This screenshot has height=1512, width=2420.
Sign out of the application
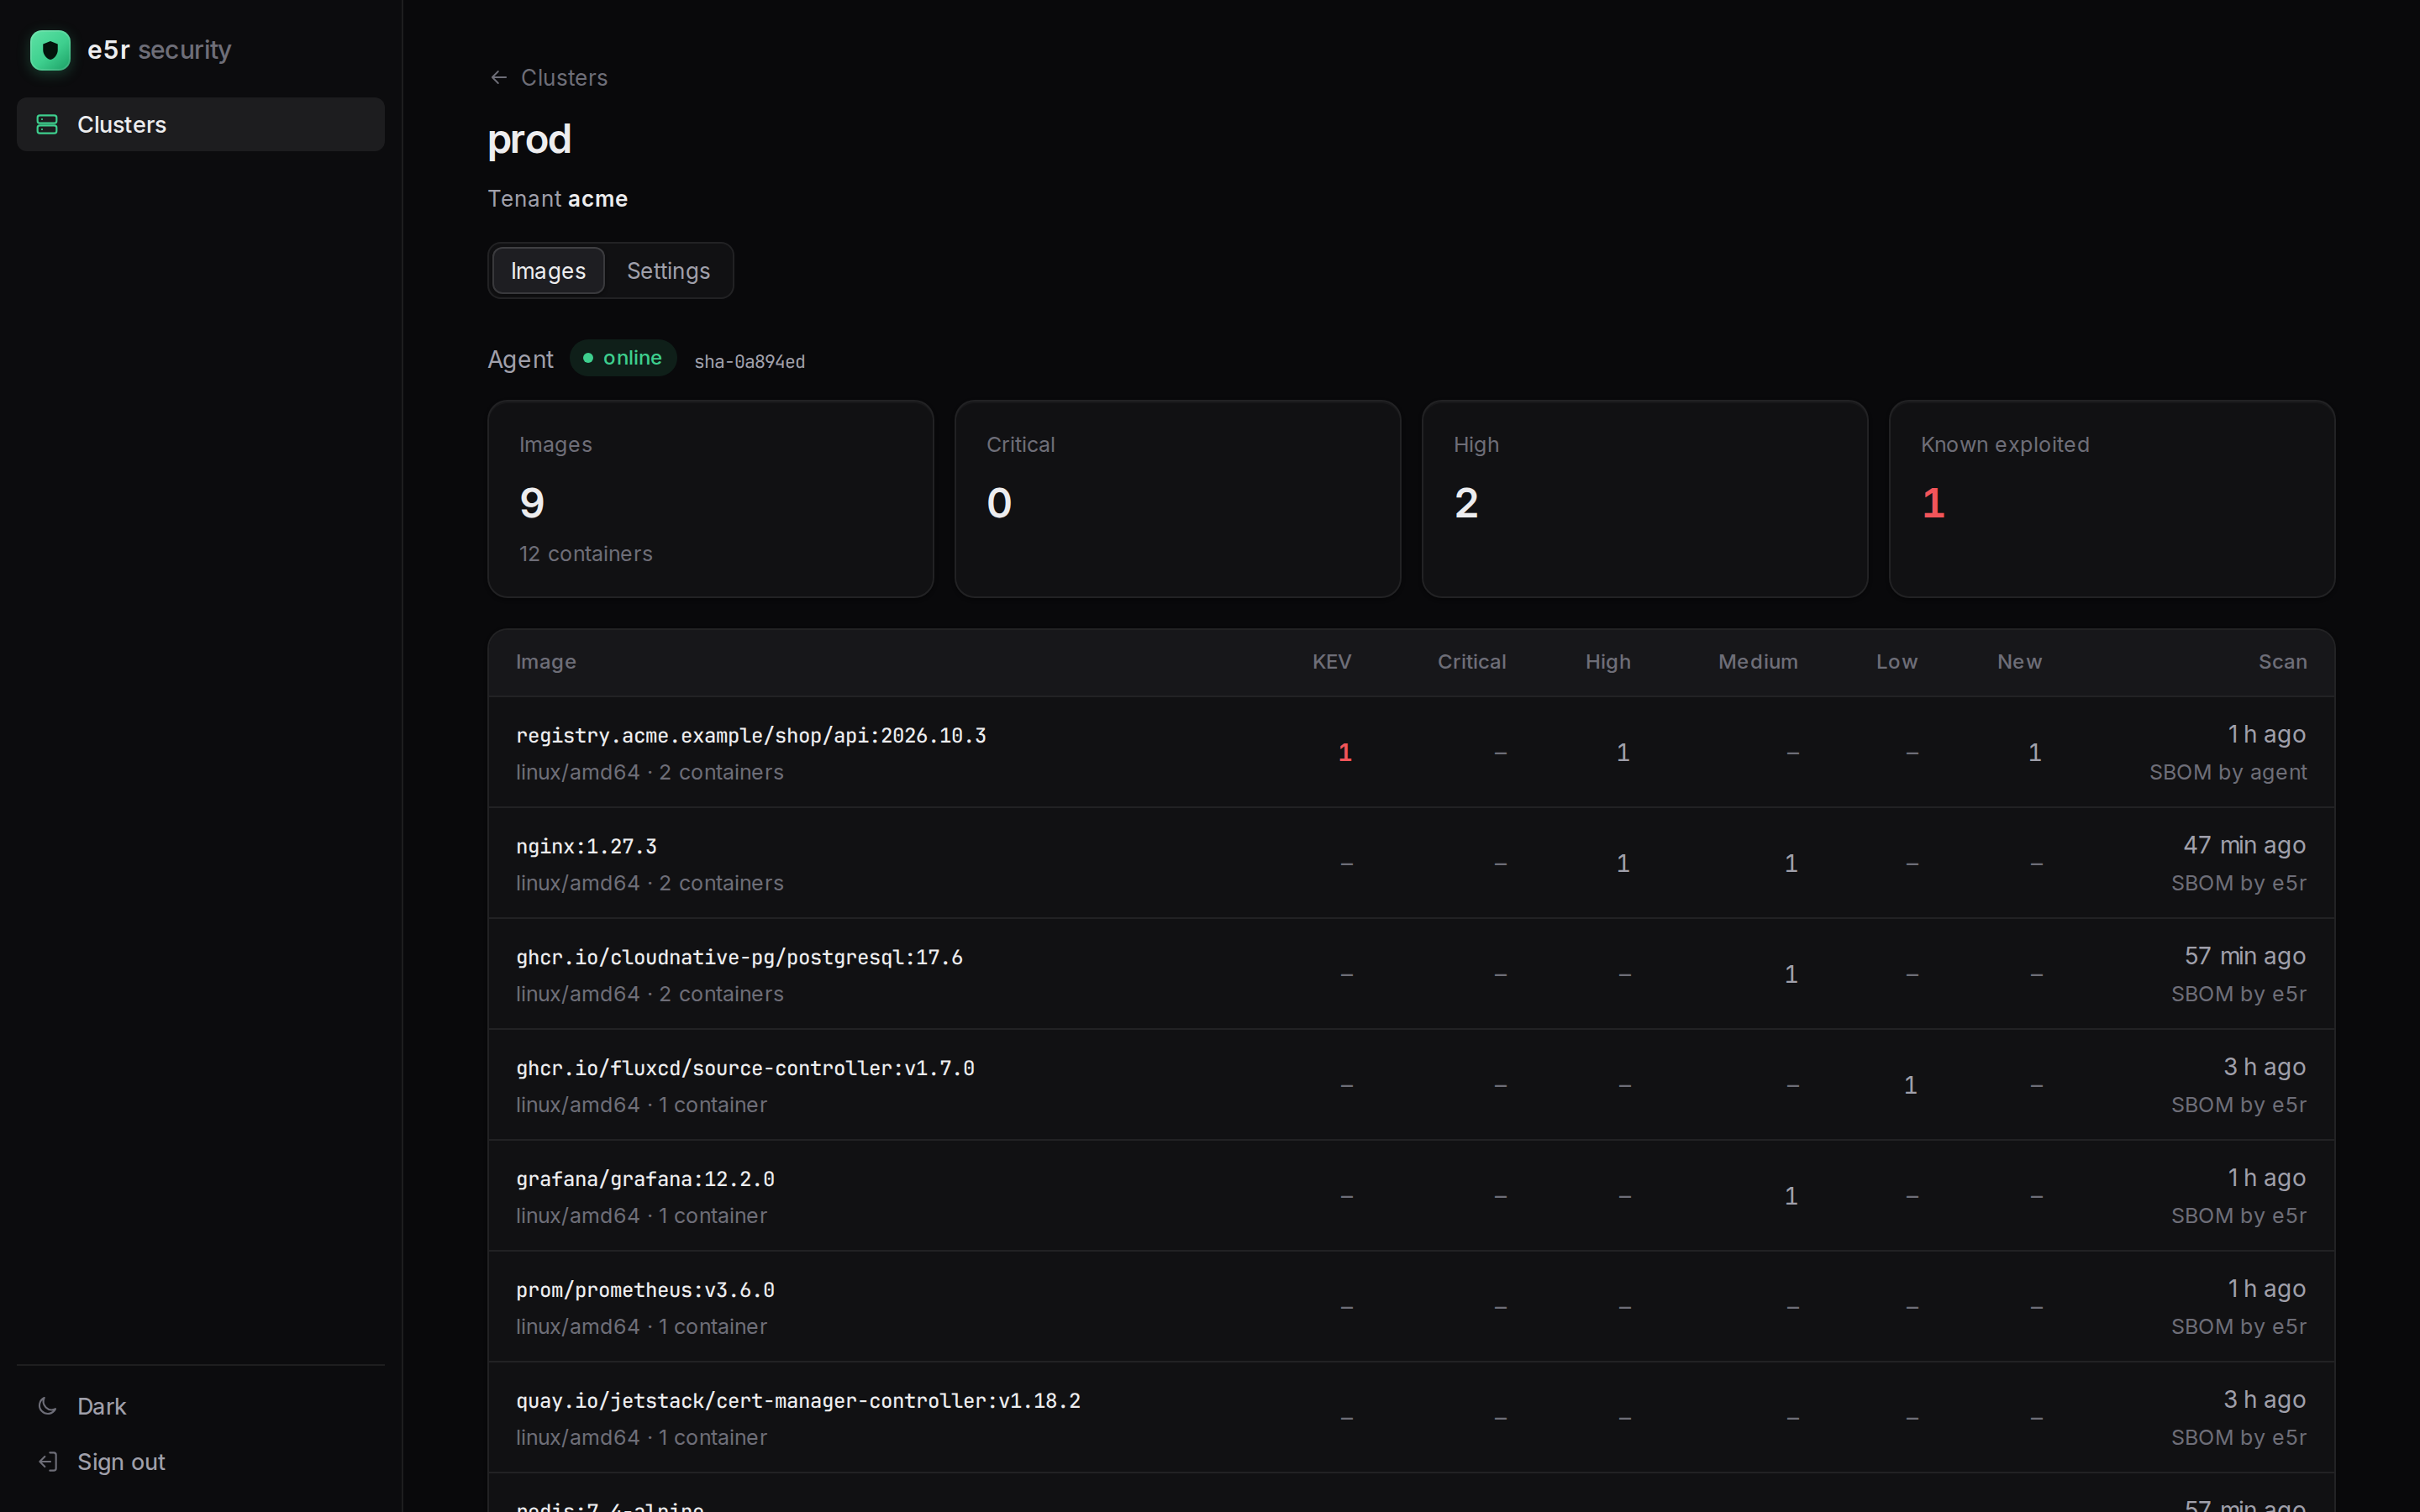200,1462
